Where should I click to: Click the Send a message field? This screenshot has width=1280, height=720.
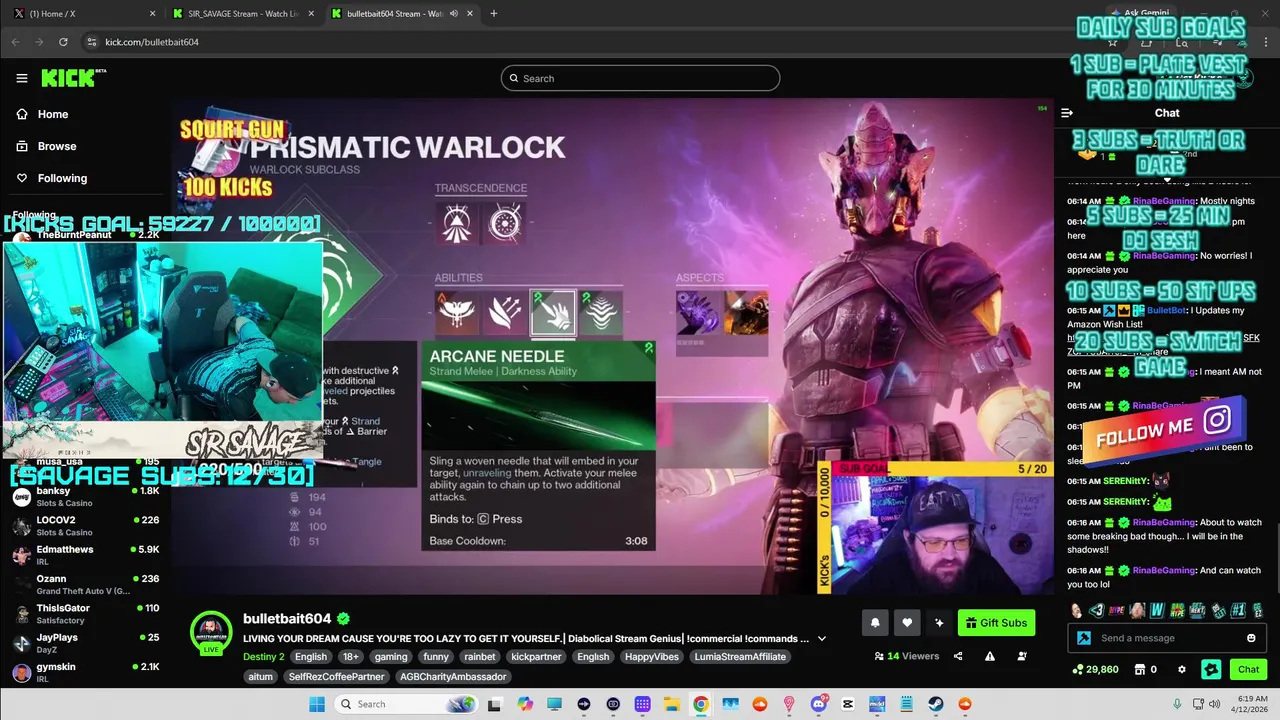click(1167, 638)
